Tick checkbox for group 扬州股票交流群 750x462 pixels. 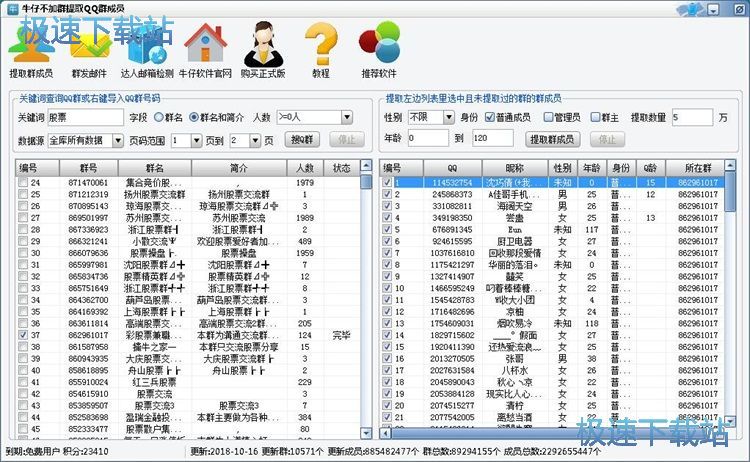point(23,195)
